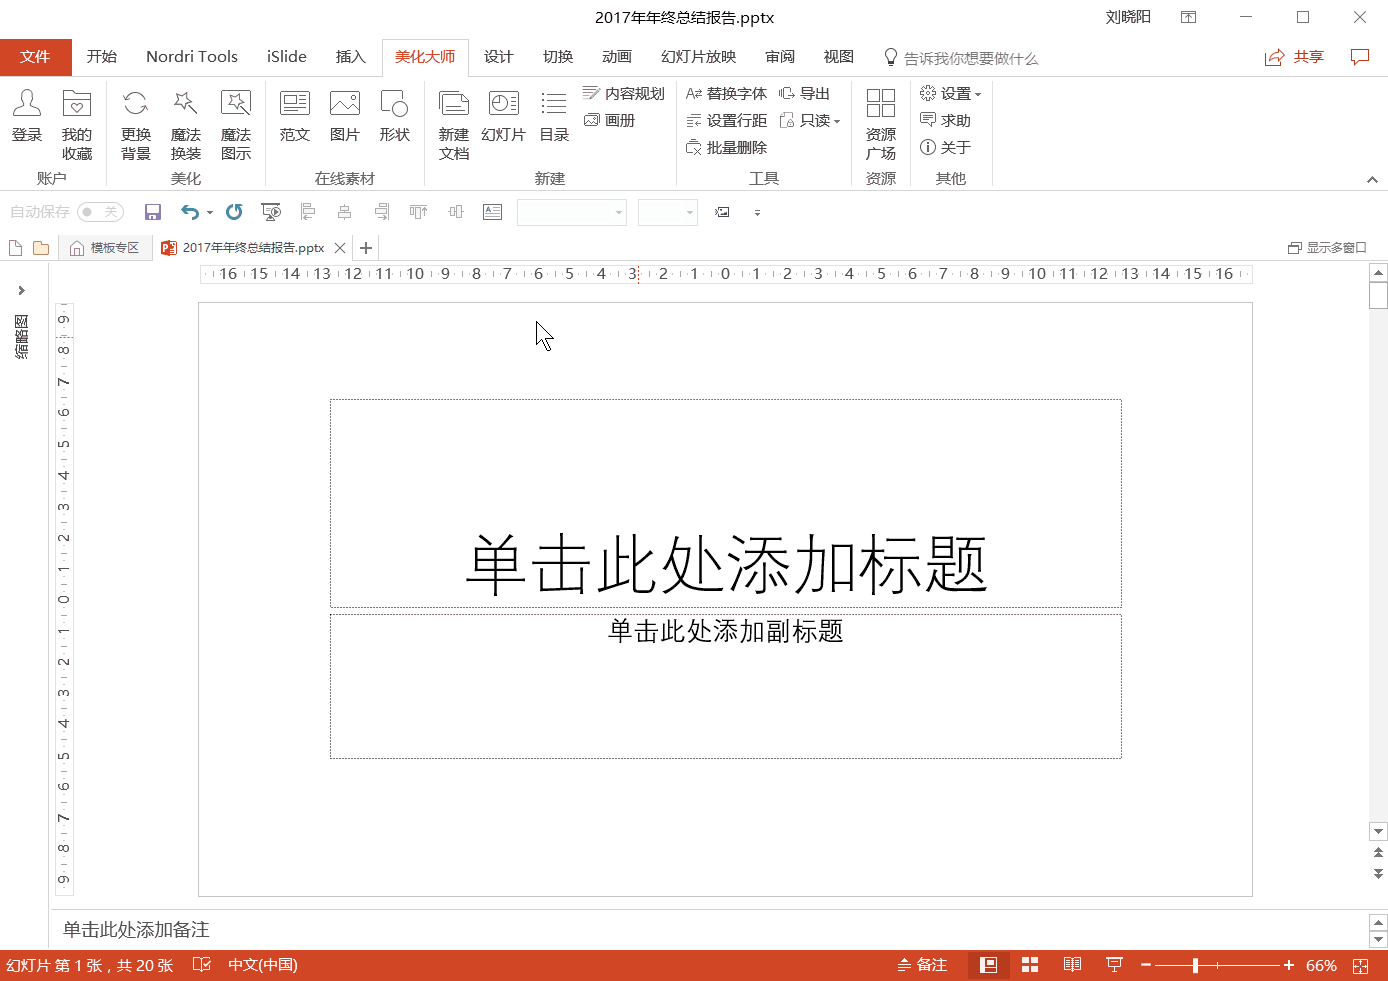Enable 只读 read-only mode
Viewport: 1388px width, 981px height.
click(812, 120)
